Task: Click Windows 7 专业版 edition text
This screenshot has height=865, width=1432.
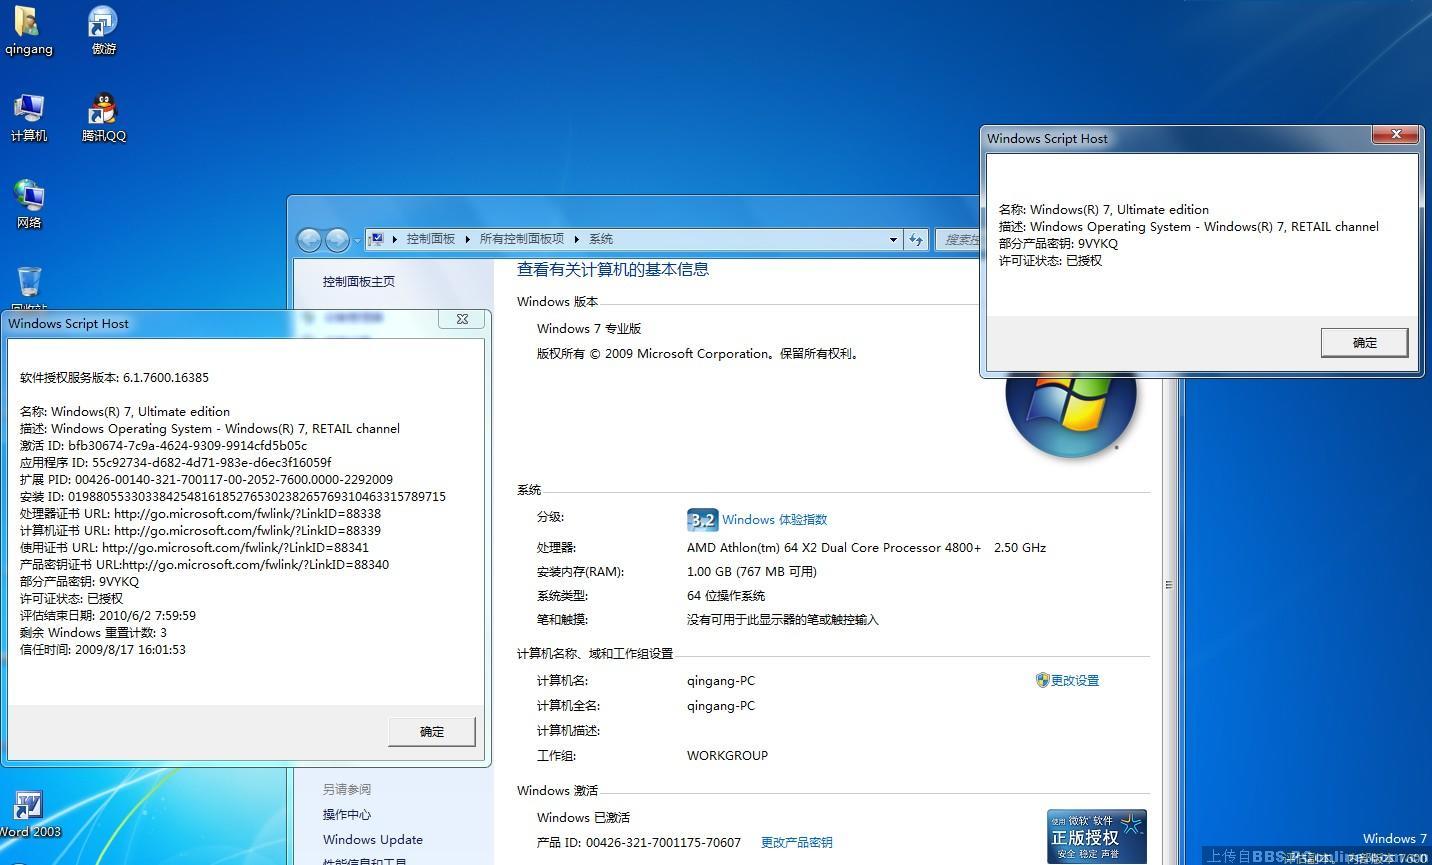Action: pyautogui.click(x=589, y=329)
